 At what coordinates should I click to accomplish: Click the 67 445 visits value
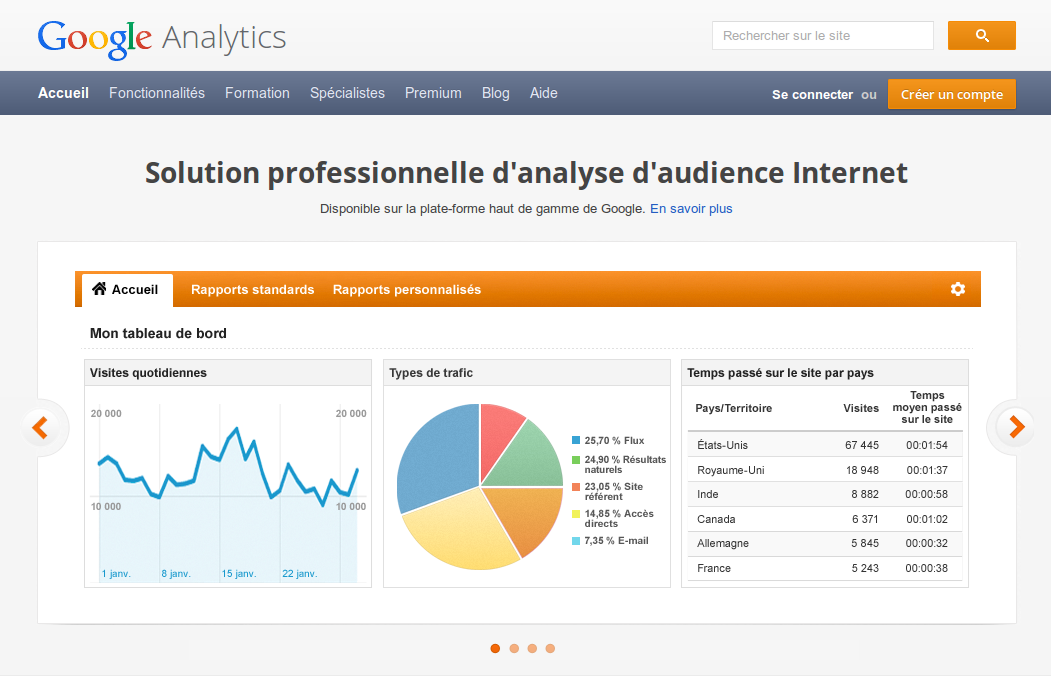click(861, 445)
